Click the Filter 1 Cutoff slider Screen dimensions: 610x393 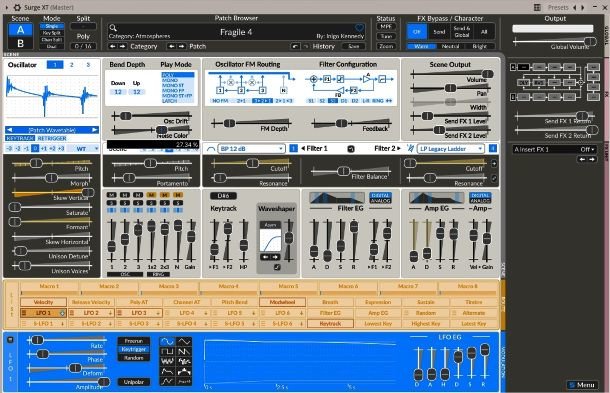(251, 163)
